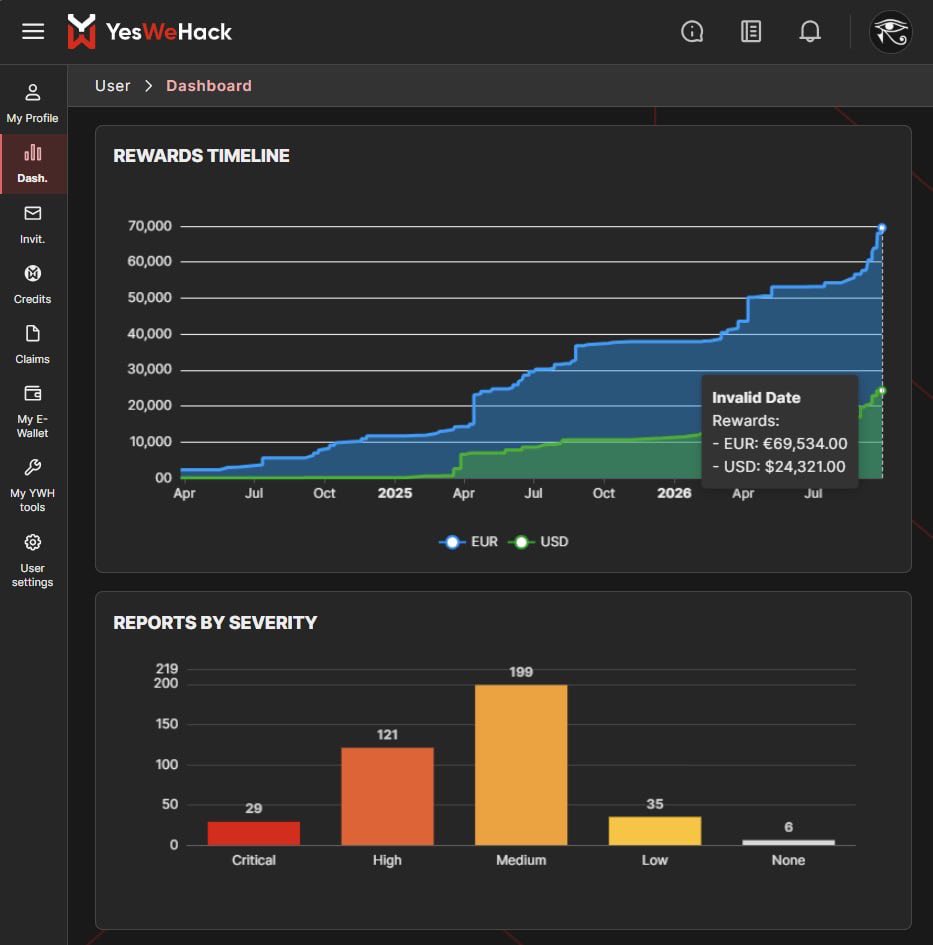Click the 121 value above High bar
Screen dimensions: 933x945
tap(387, 735)
